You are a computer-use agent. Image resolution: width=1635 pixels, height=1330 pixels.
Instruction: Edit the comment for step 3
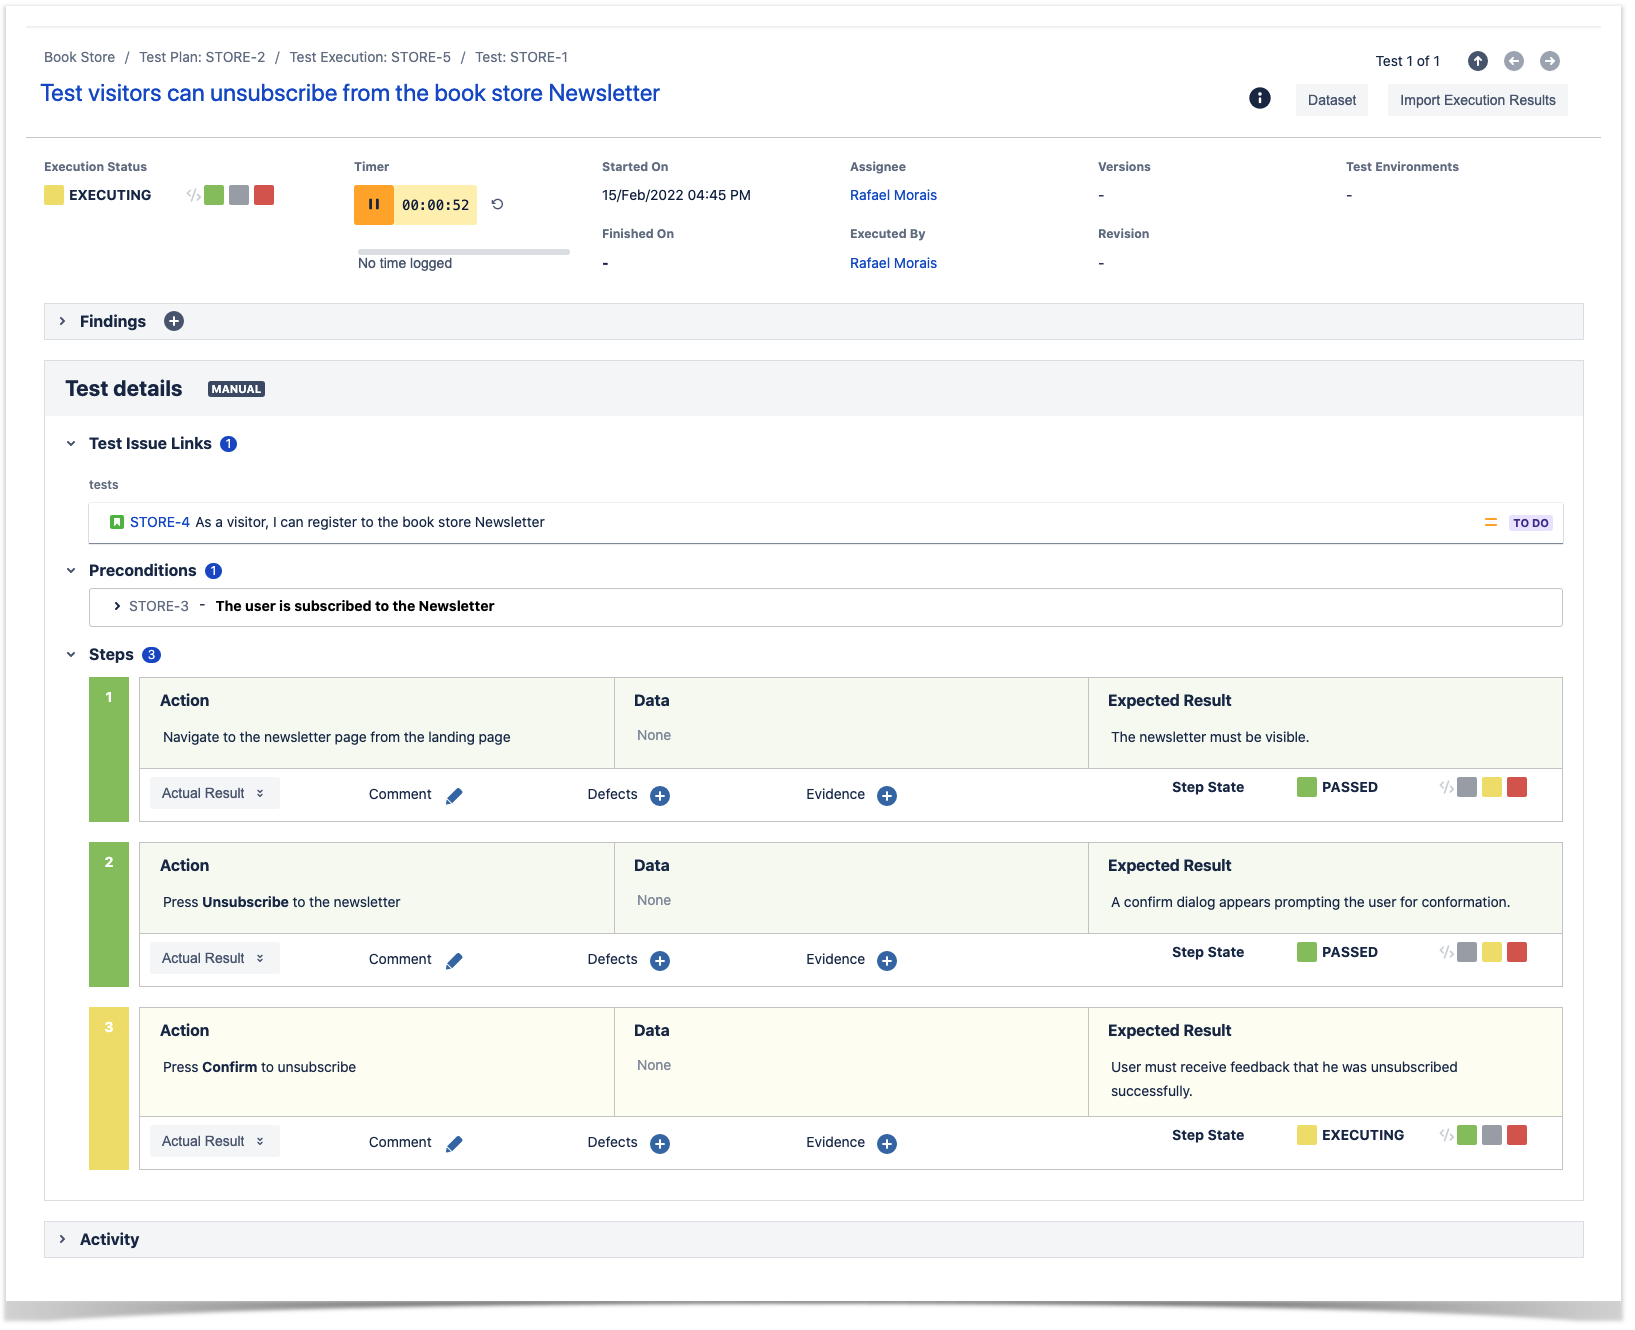click(x=454, y=1144)
